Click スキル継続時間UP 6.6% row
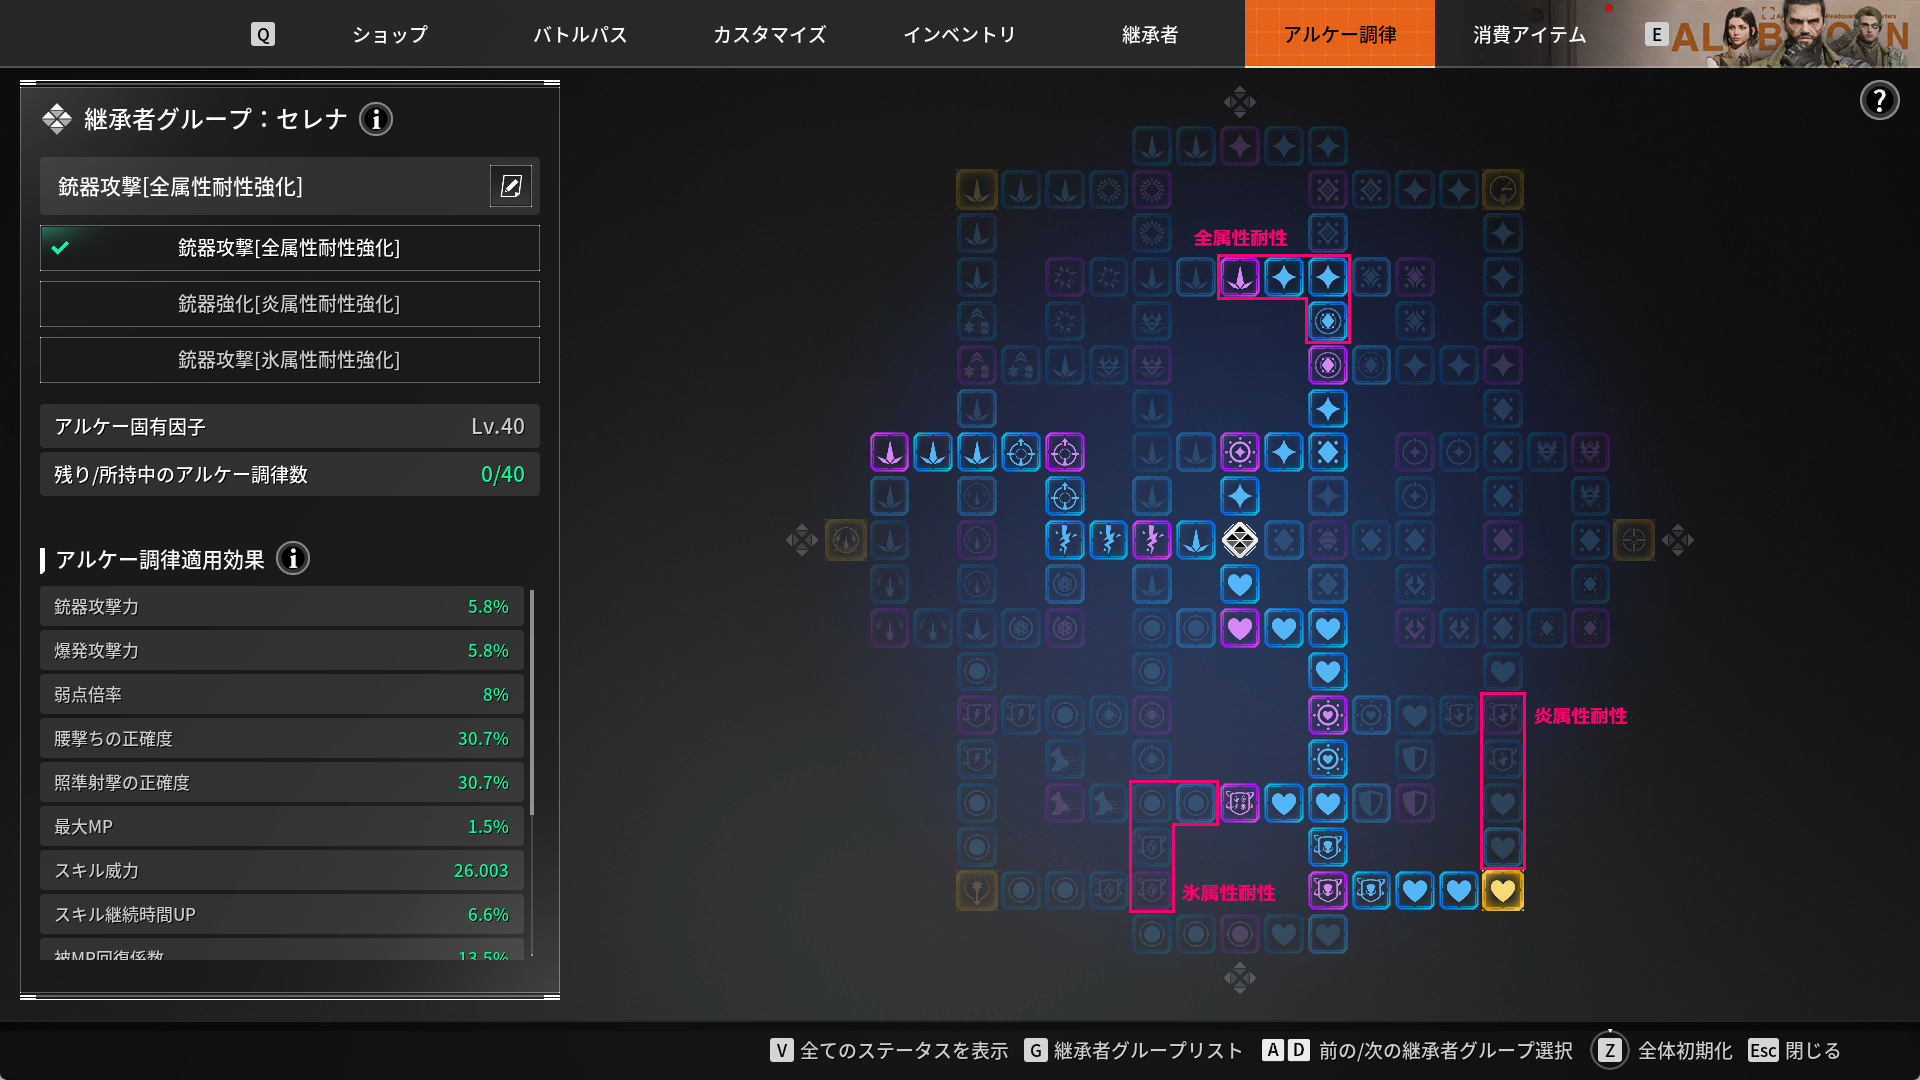 [282, 915]
